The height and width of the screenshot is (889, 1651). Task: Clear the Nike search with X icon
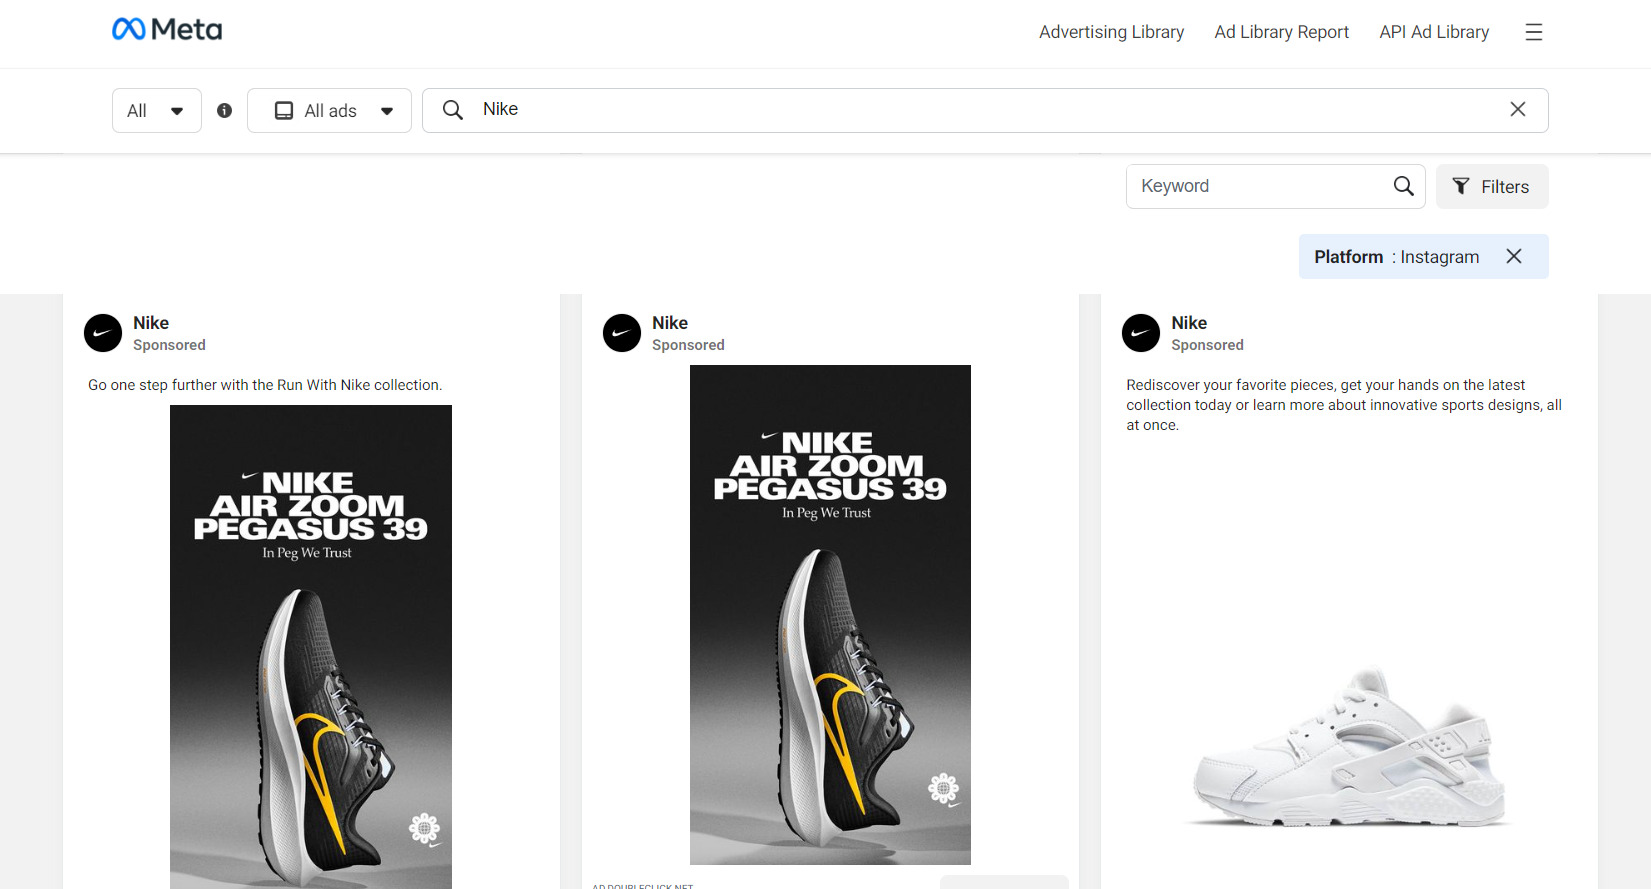pos(1517,109)
